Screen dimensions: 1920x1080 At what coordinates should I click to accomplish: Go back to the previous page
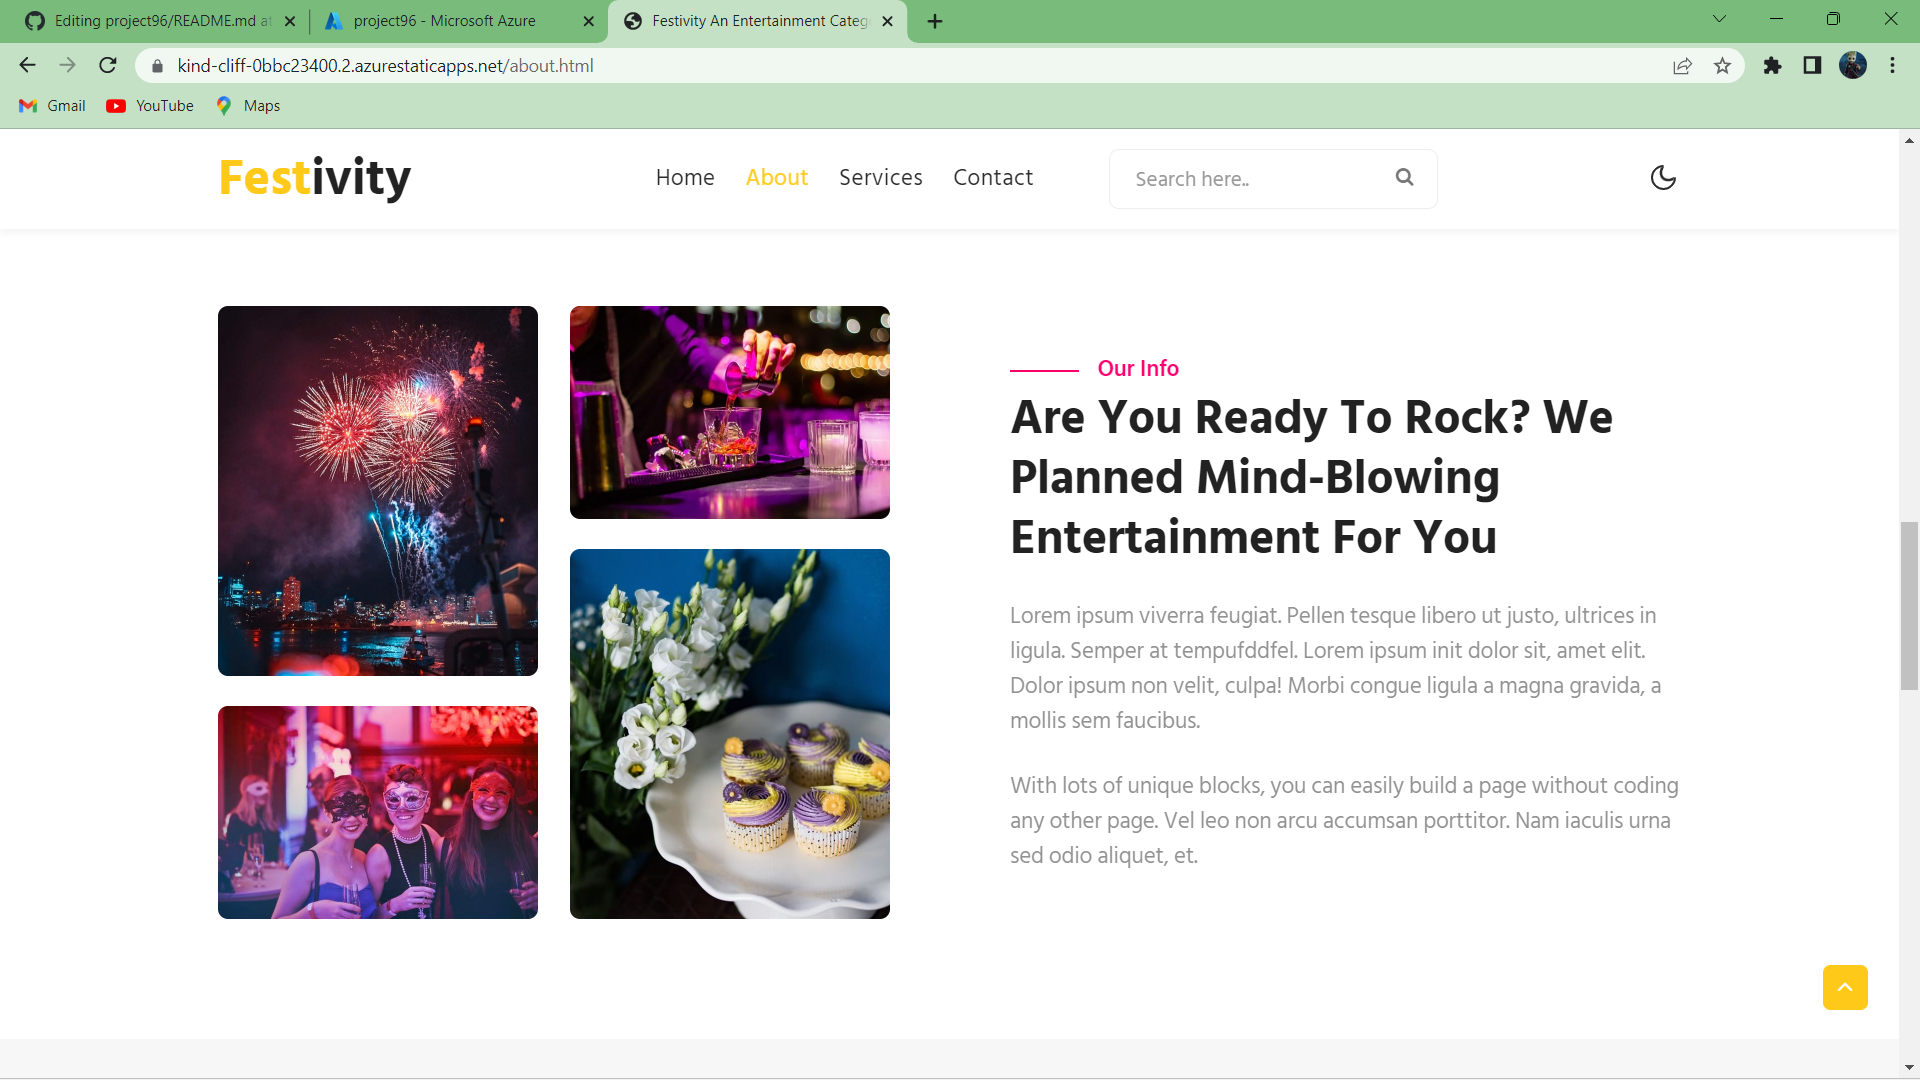pos(27,66)
